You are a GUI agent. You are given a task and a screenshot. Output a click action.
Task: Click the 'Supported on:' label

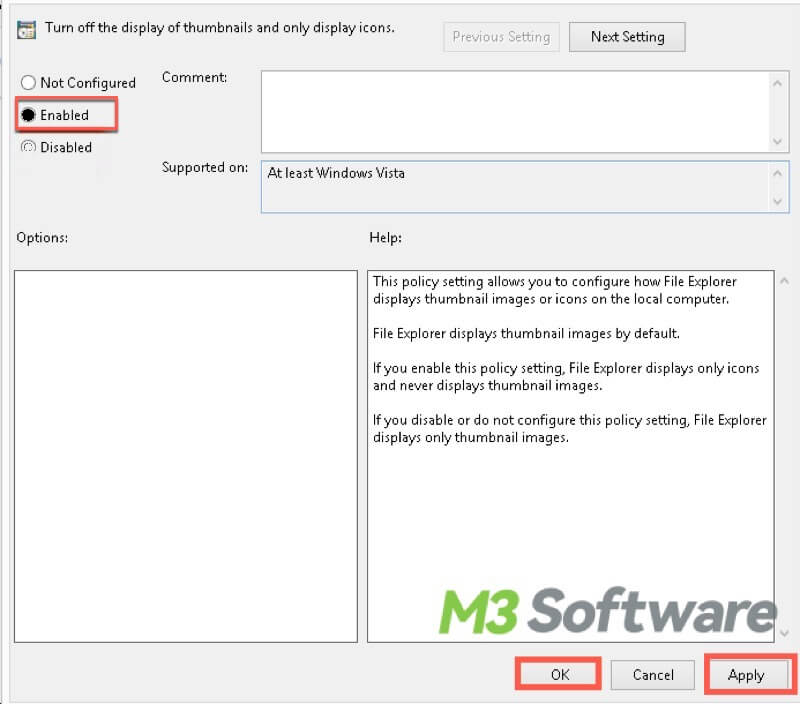(205, 168)
